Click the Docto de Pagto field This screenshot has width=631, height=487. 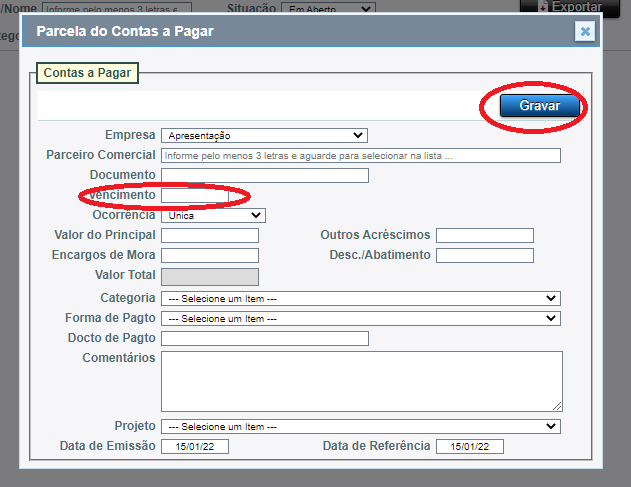point(264,338)
